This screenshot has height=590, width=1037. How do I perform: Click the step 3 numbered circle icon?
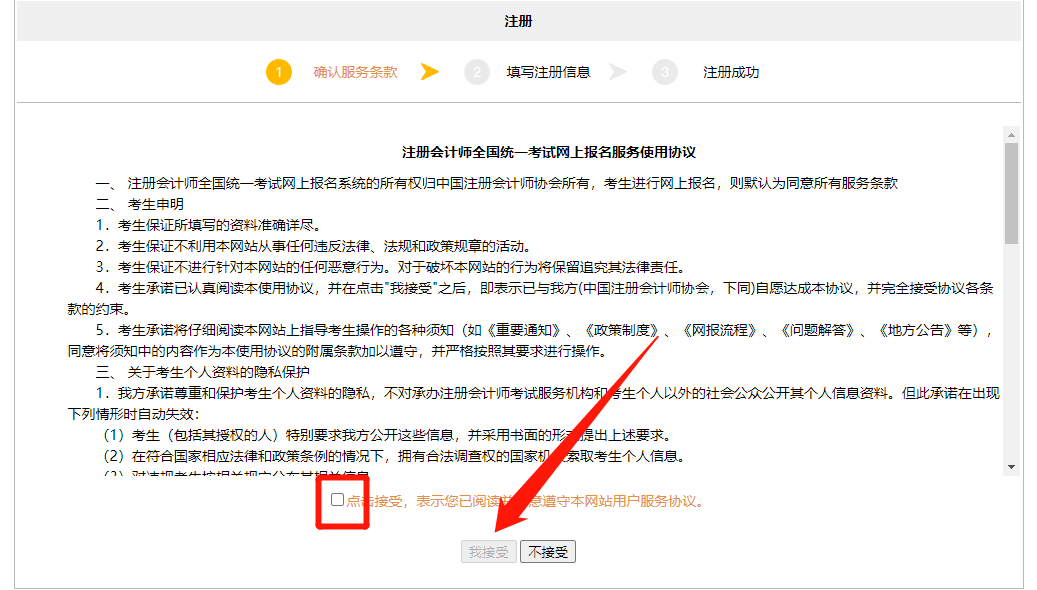(664, 72)
